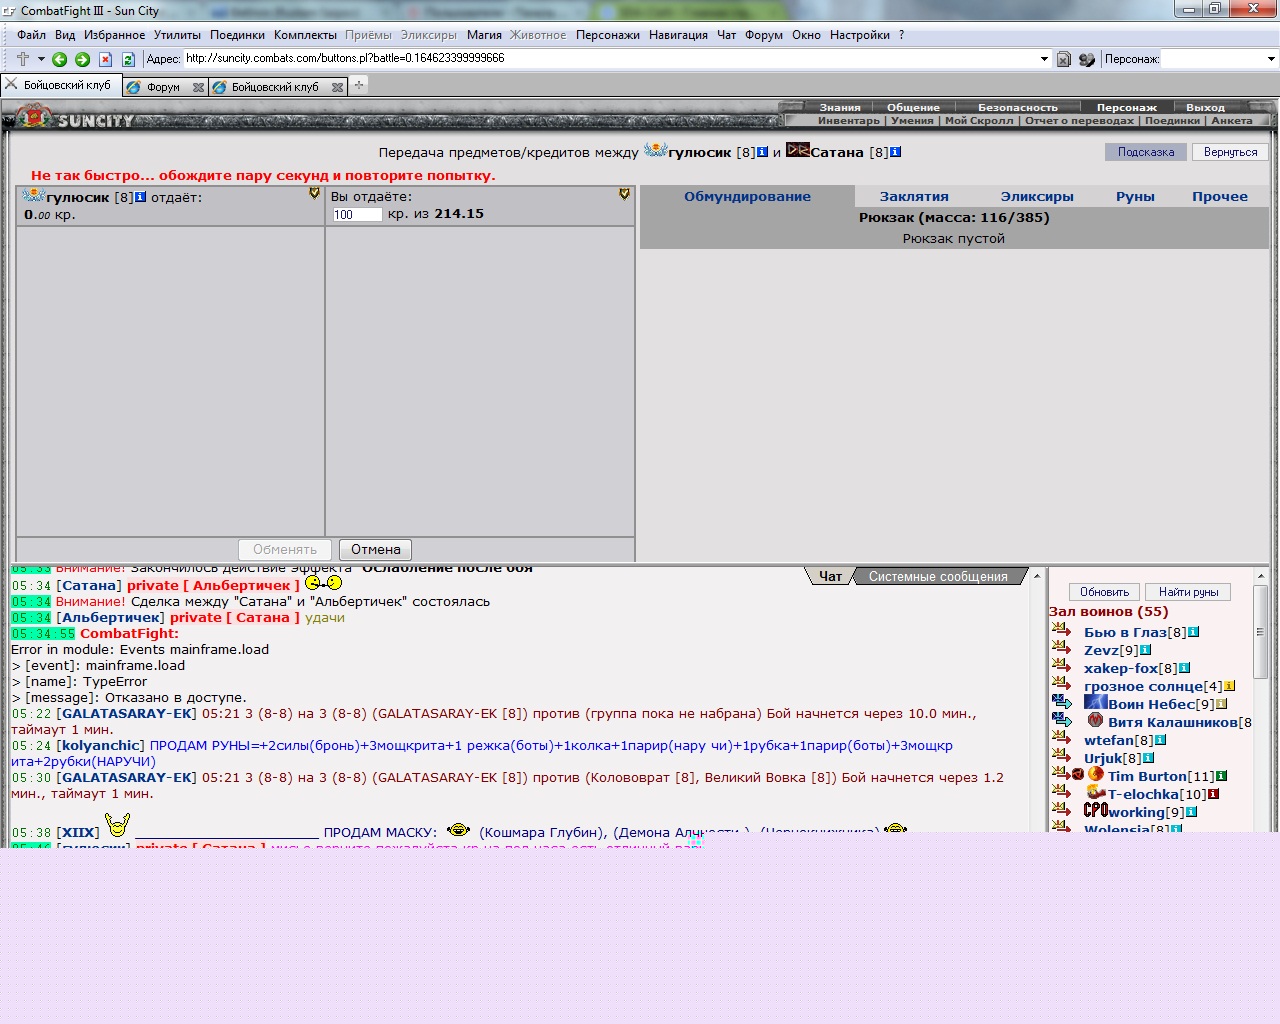This screenshot has width=1280, height=1024.
Task: Switch to the Руны tab
Action: coord(1135,196)
